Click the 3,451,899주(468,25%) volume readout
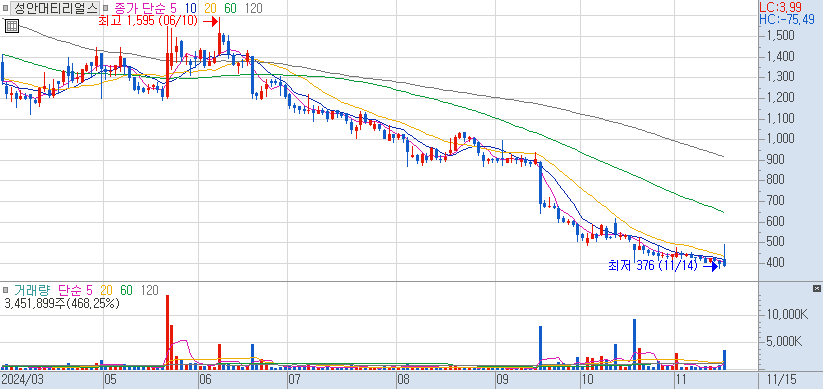The height and width of the screenshot is (389, 823). tap(62, 303)
